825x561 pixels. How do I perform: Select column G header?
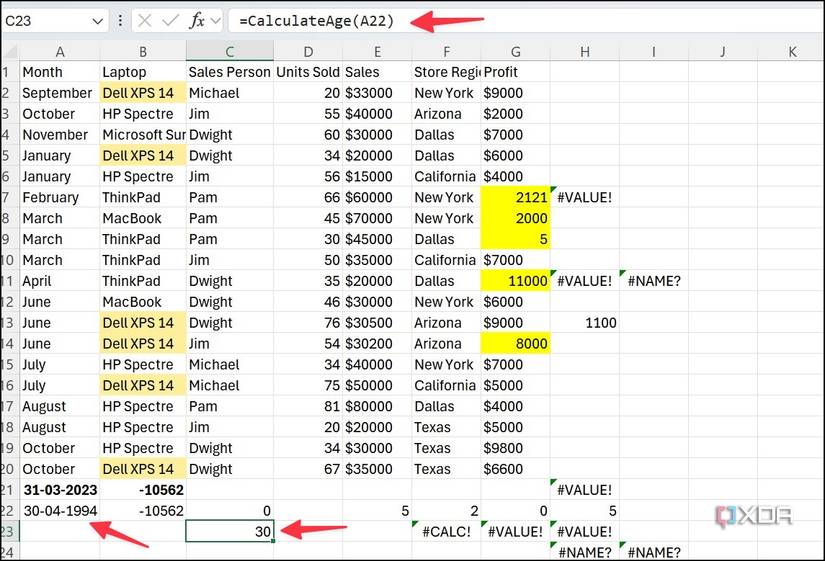coord(516,52)
